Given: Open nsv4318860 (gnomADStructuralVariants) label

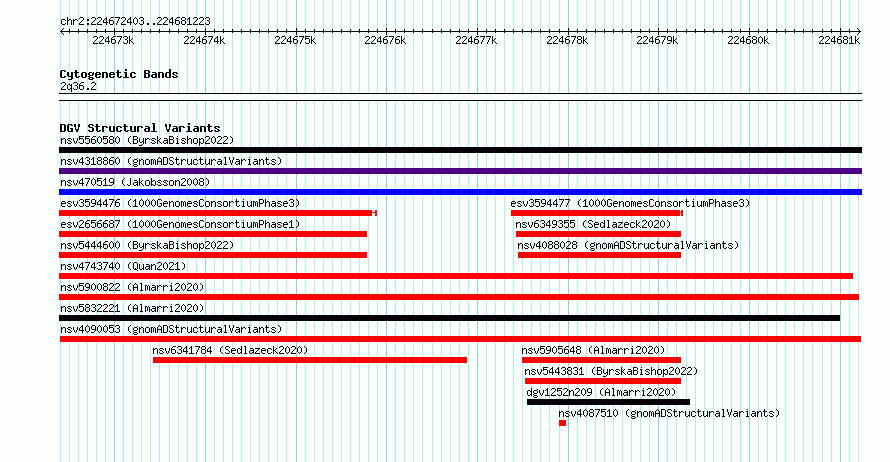Looking at the screenshot, I should tap(171, 161).
